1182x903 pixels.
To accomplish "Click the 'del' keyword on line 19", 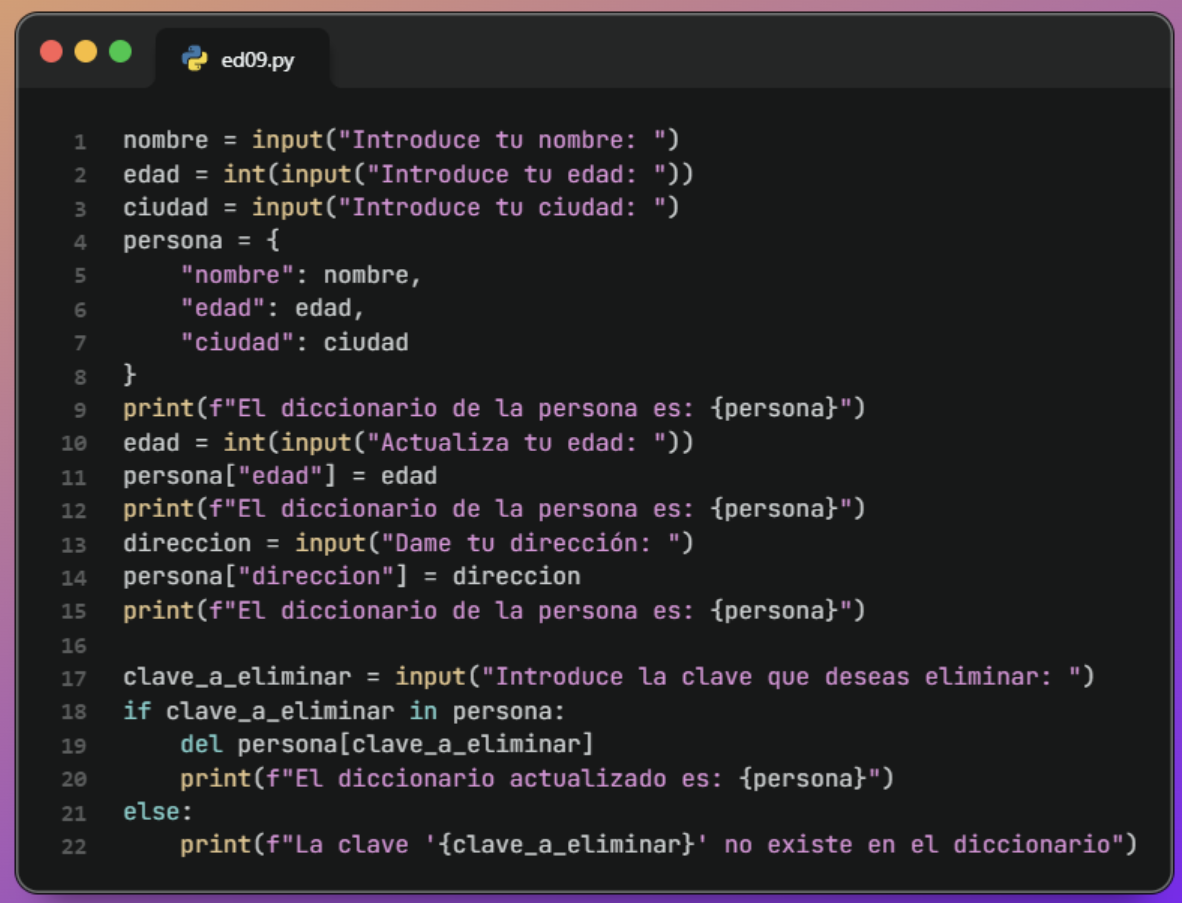I will point(201,744).
